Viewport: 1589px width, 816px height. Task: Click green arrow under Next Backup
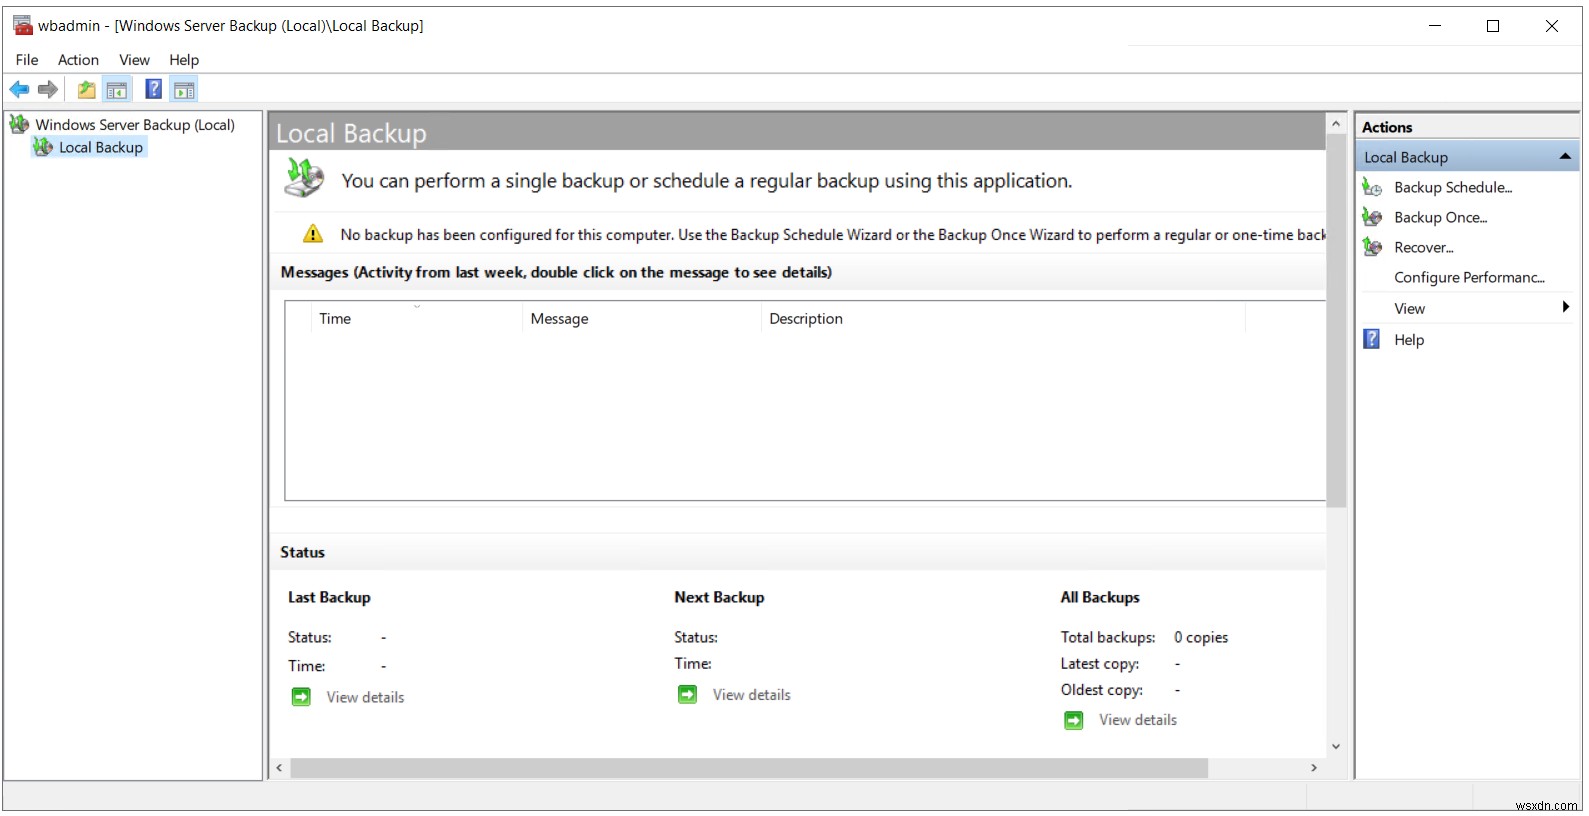point(687,694)
